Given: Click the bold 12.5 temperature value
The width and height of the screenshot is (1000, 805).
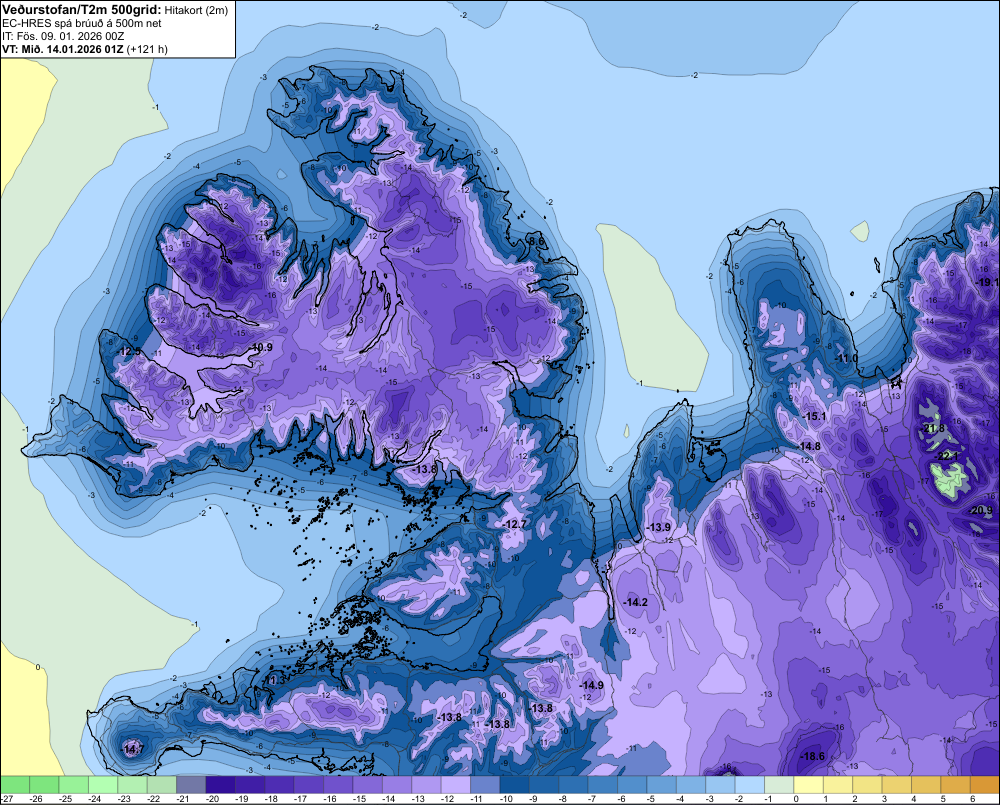Looking at the screenshot, I should coord(129,351).
